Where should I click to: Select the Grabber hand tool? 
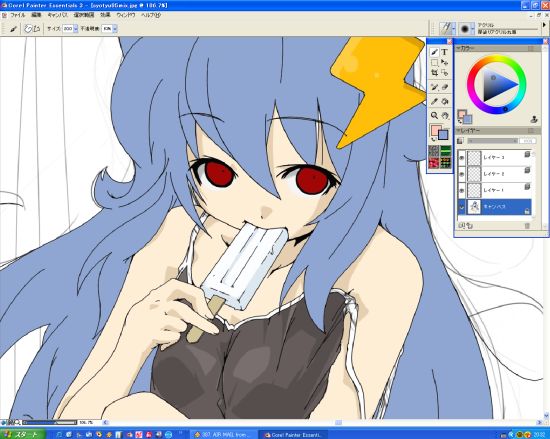pos(445,115)
